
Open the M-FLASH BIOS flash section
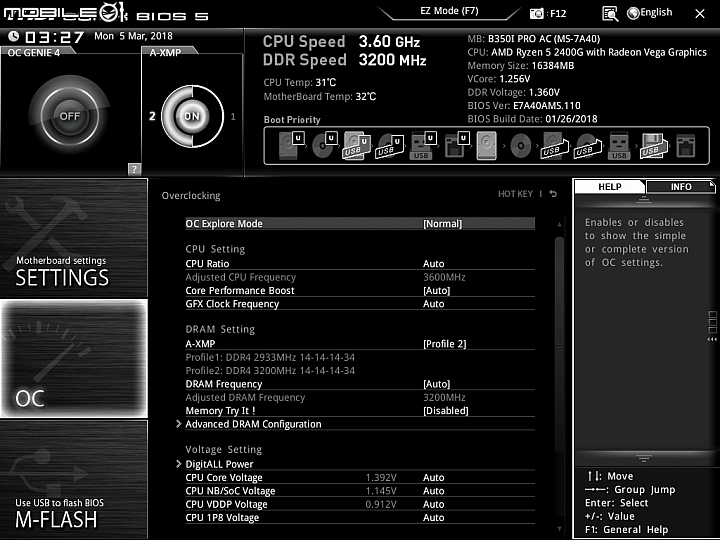(73, 479)
